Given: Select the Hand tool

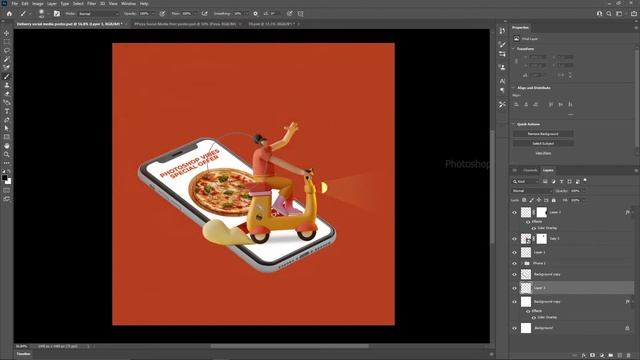Looking at the screenshot, I should pos(7,146).
